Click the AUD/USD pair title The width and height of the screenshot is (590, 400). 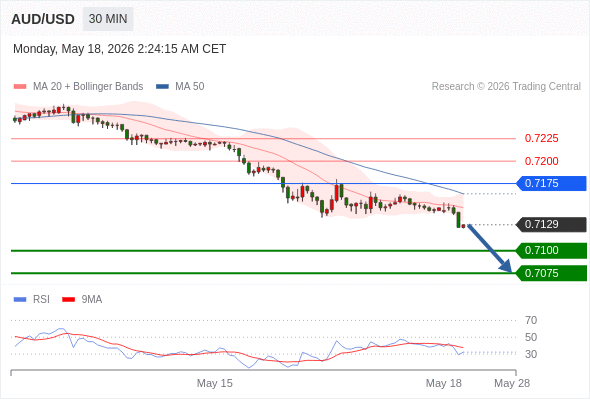pos(43,19)
